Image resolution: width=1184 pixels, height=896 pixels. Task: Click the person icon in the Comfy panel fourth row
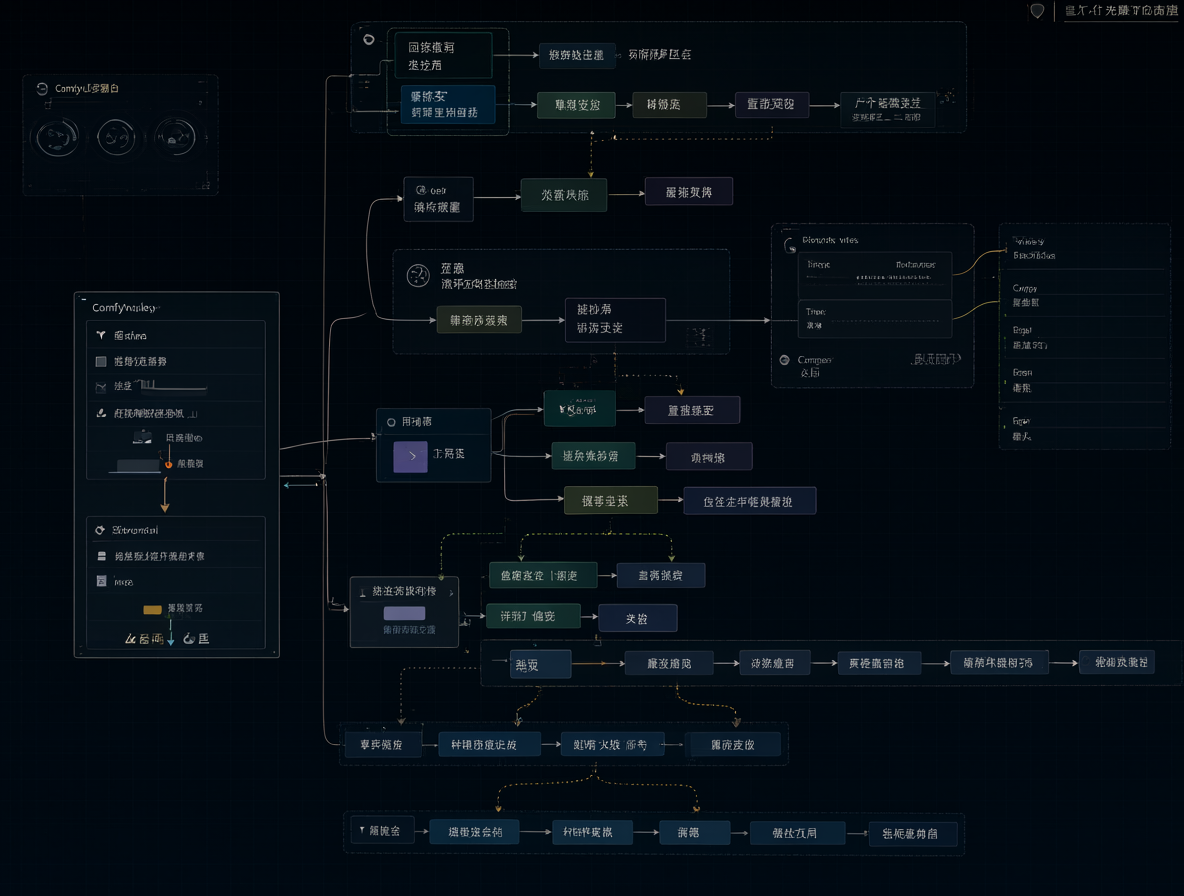click(101, 413)
